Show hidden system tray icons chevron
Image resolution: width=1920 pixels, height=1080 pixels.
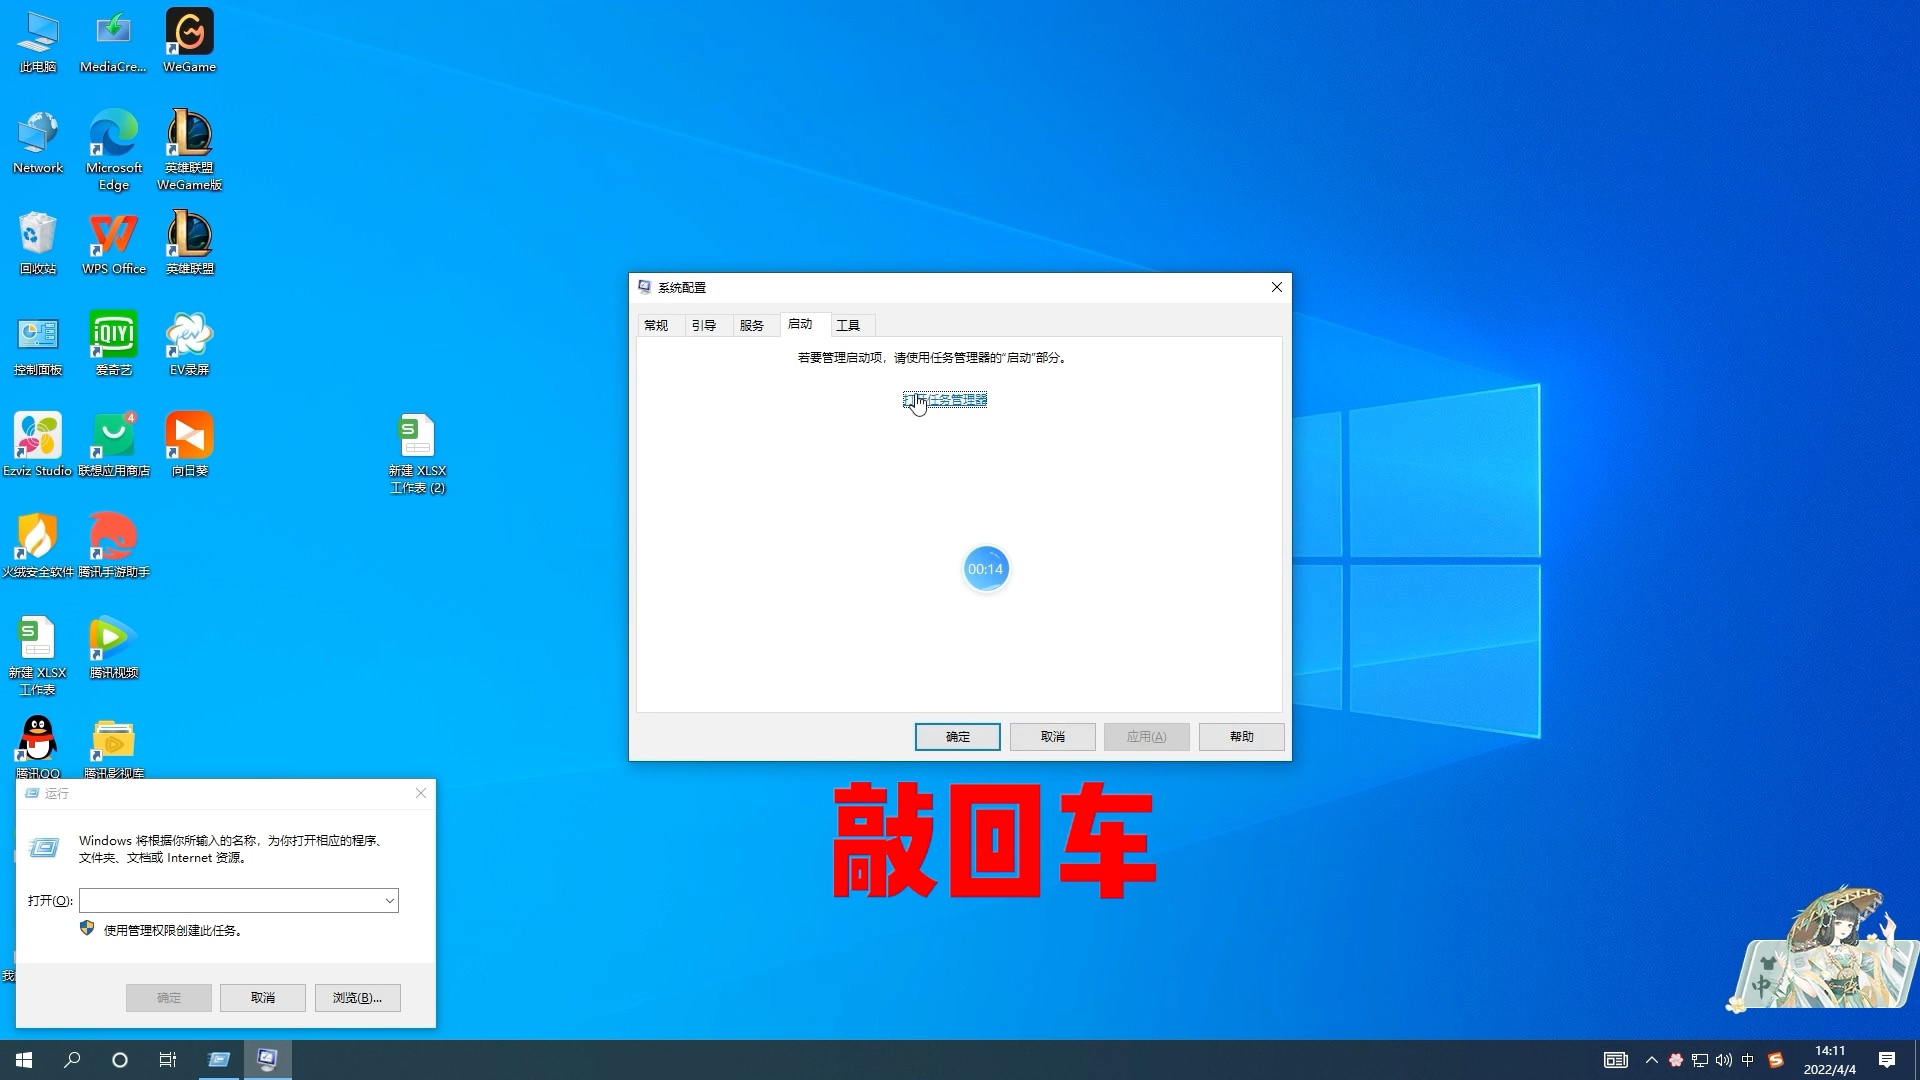1651,1060
